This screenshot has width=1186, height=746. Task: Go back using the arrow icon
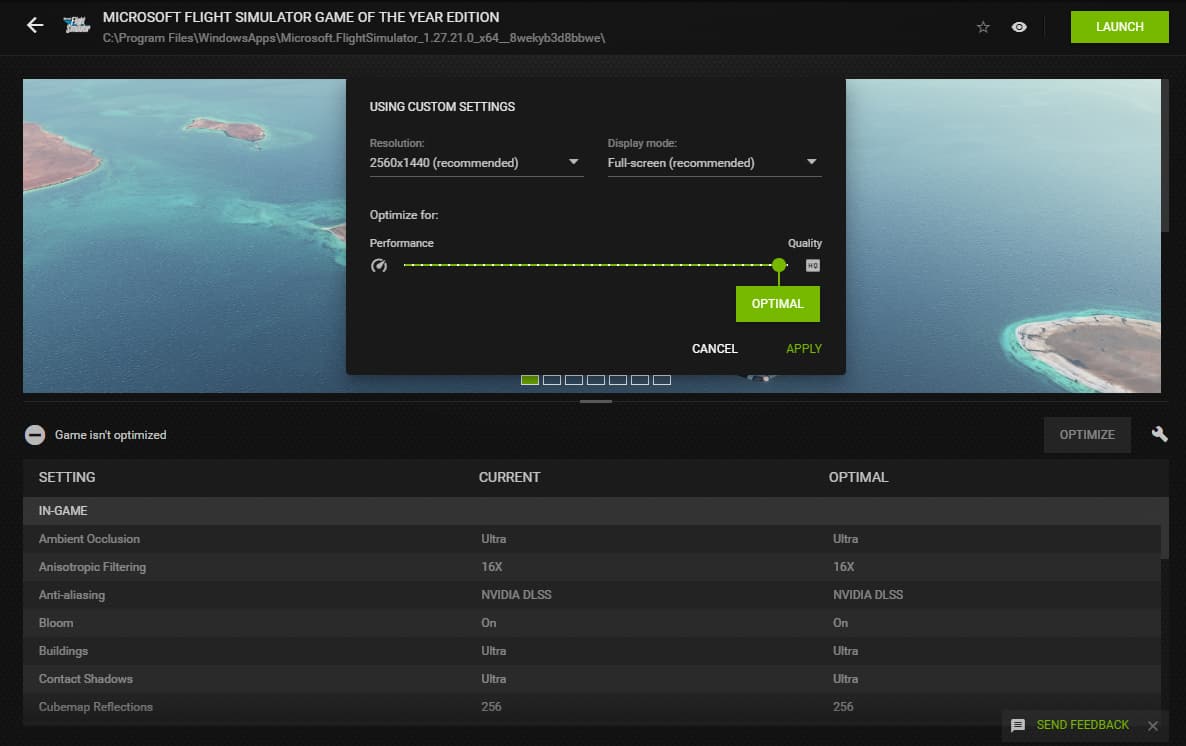click(x=35, y=26)
